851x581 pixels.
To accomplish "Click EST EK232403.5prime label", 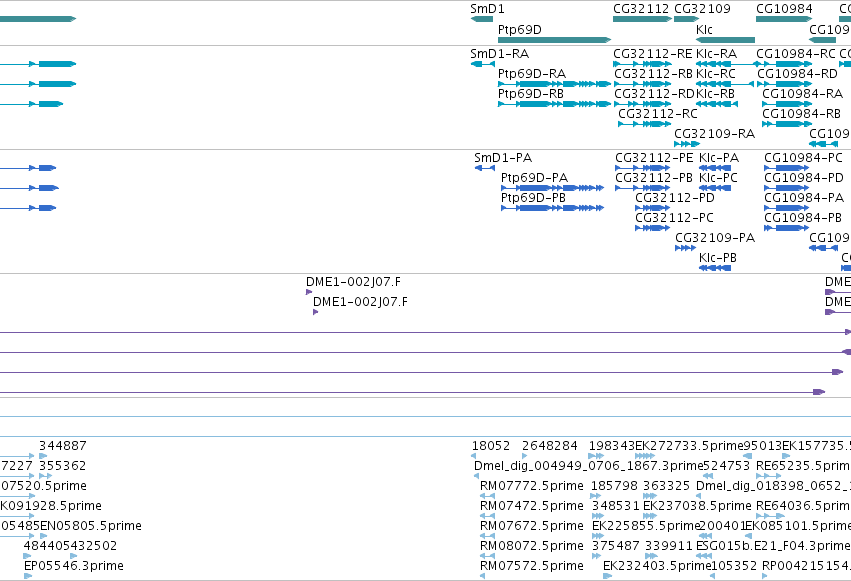I will click(657, 565).
